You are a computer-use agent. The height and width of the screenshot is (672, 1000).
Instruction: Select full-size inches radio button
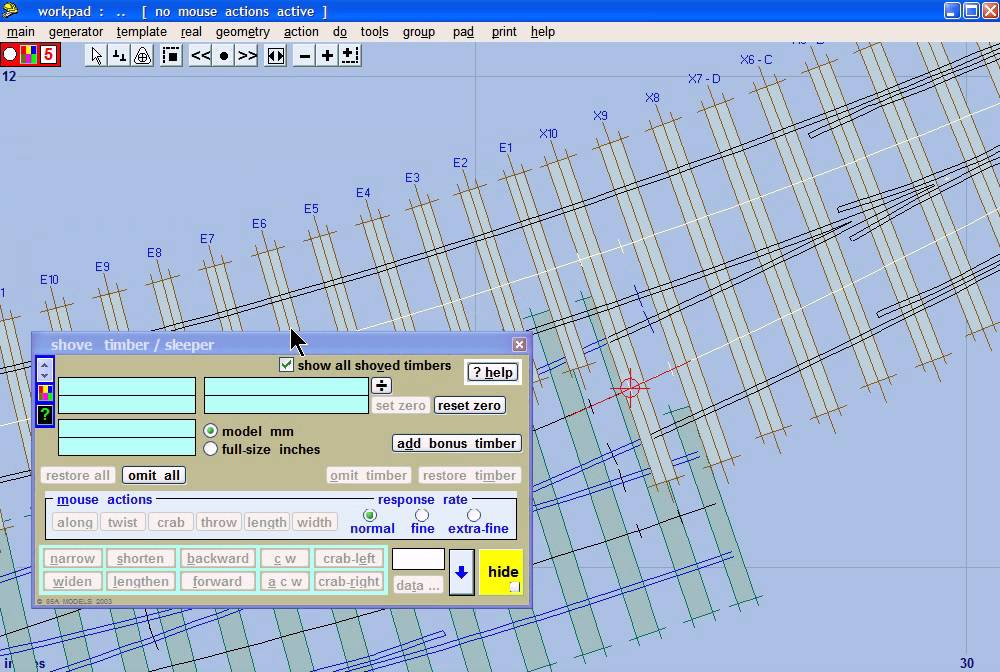click(x=210, y=449)
